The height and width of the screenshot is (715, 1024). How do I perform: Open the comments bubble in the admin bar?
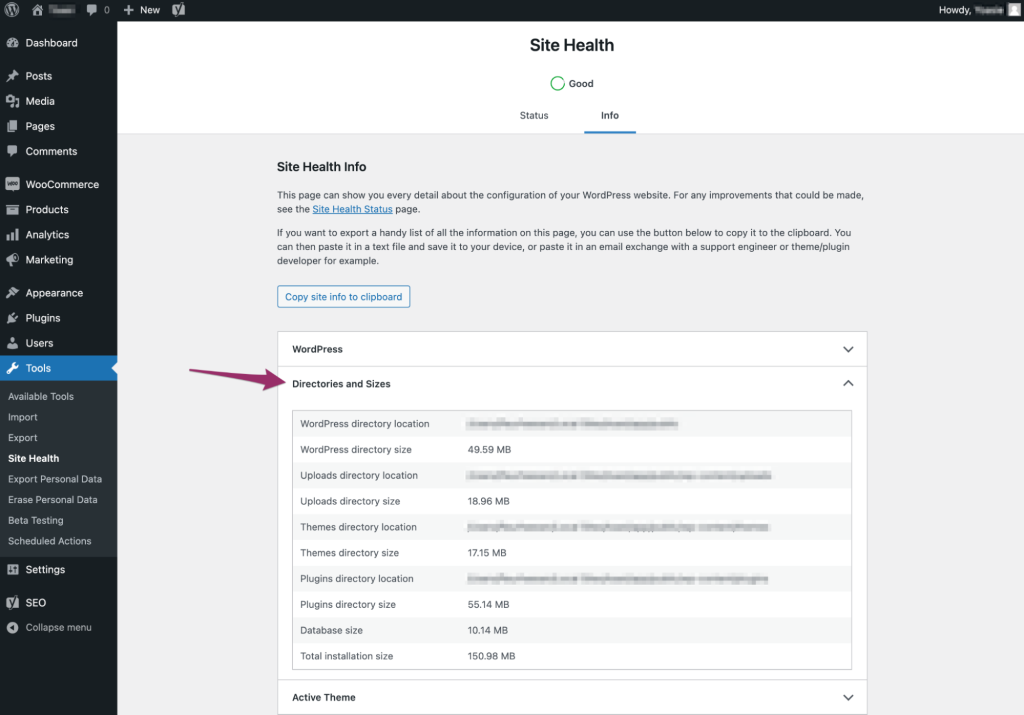[x=91, y=10]
